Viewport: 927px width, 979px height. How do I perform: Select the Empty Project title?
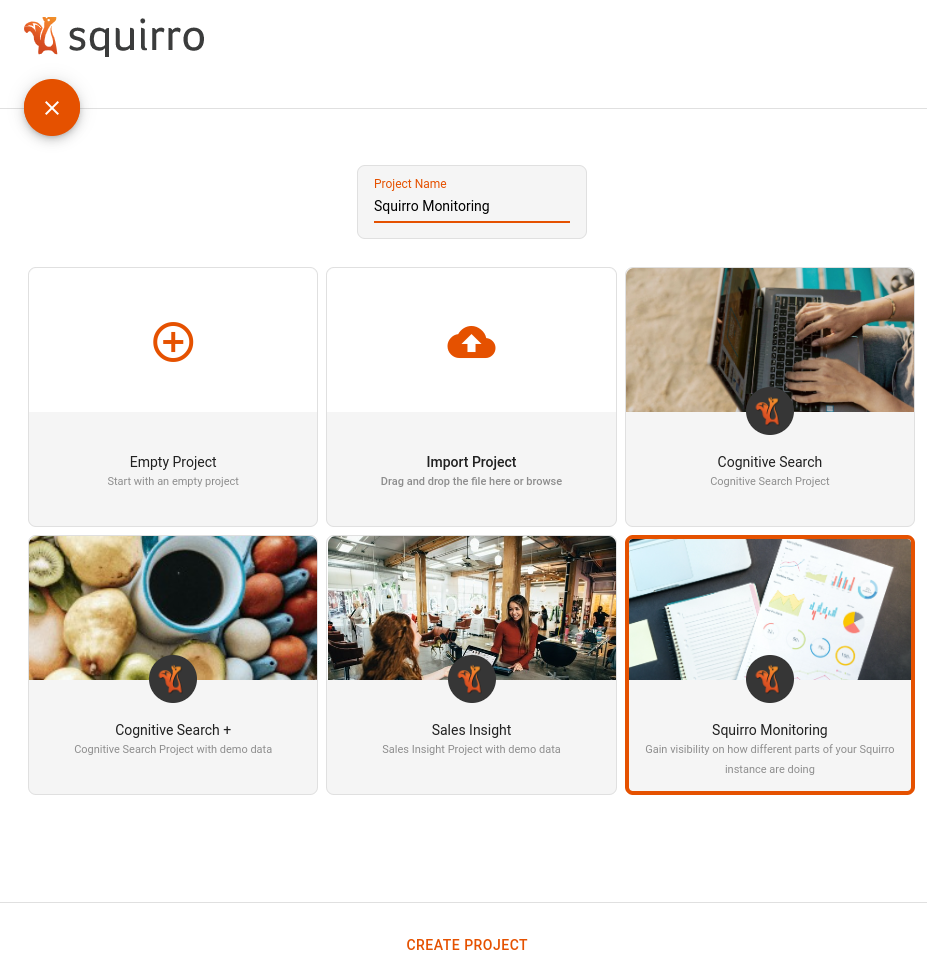coord(173,462)
